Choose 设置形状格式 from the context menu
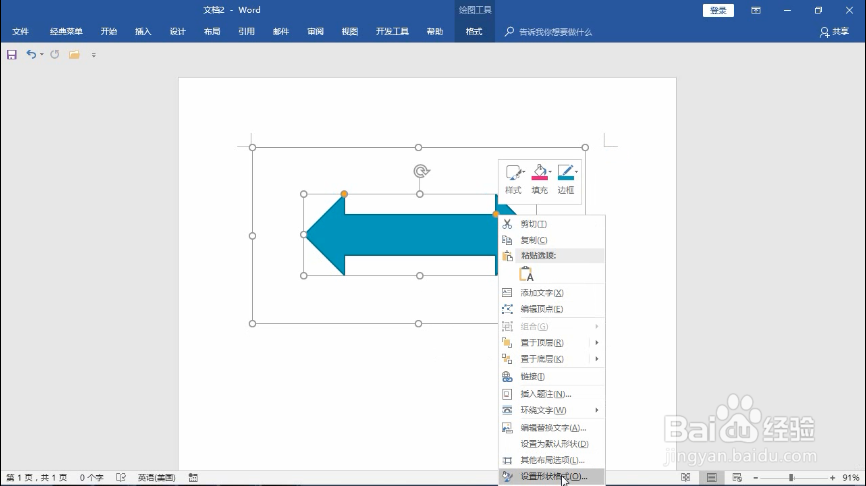Viewport: 866px width, 486px height. click(552, 477)
